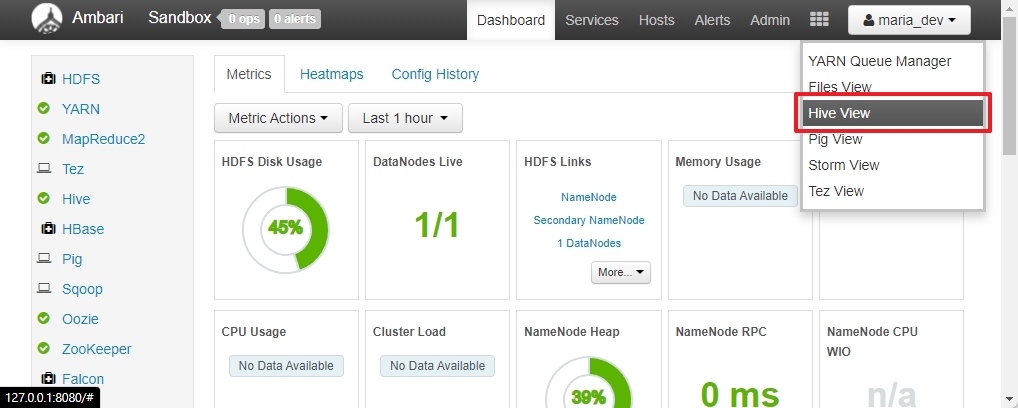Open the Services menu
Image resolution: width=1018 pixels, height=408 pixels.
[x=592, y=20]
